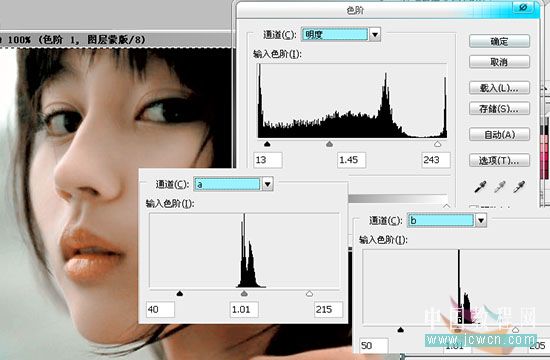Viewport: 550px width, 360px height.
Task: Open the 明度 channel dropdown arrow
Action: 375,35
